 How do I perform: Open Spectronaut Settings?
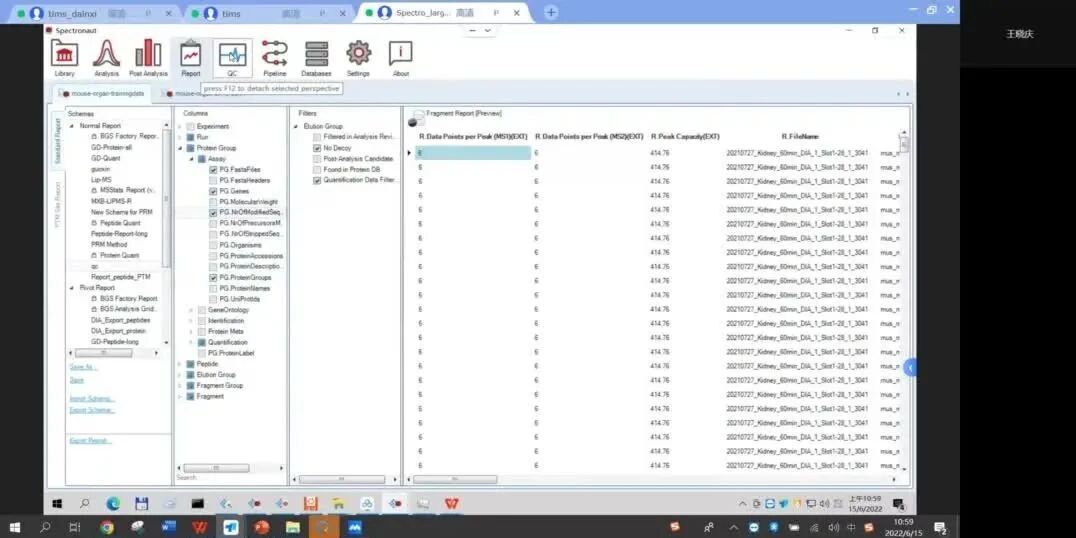click(358, 58)
